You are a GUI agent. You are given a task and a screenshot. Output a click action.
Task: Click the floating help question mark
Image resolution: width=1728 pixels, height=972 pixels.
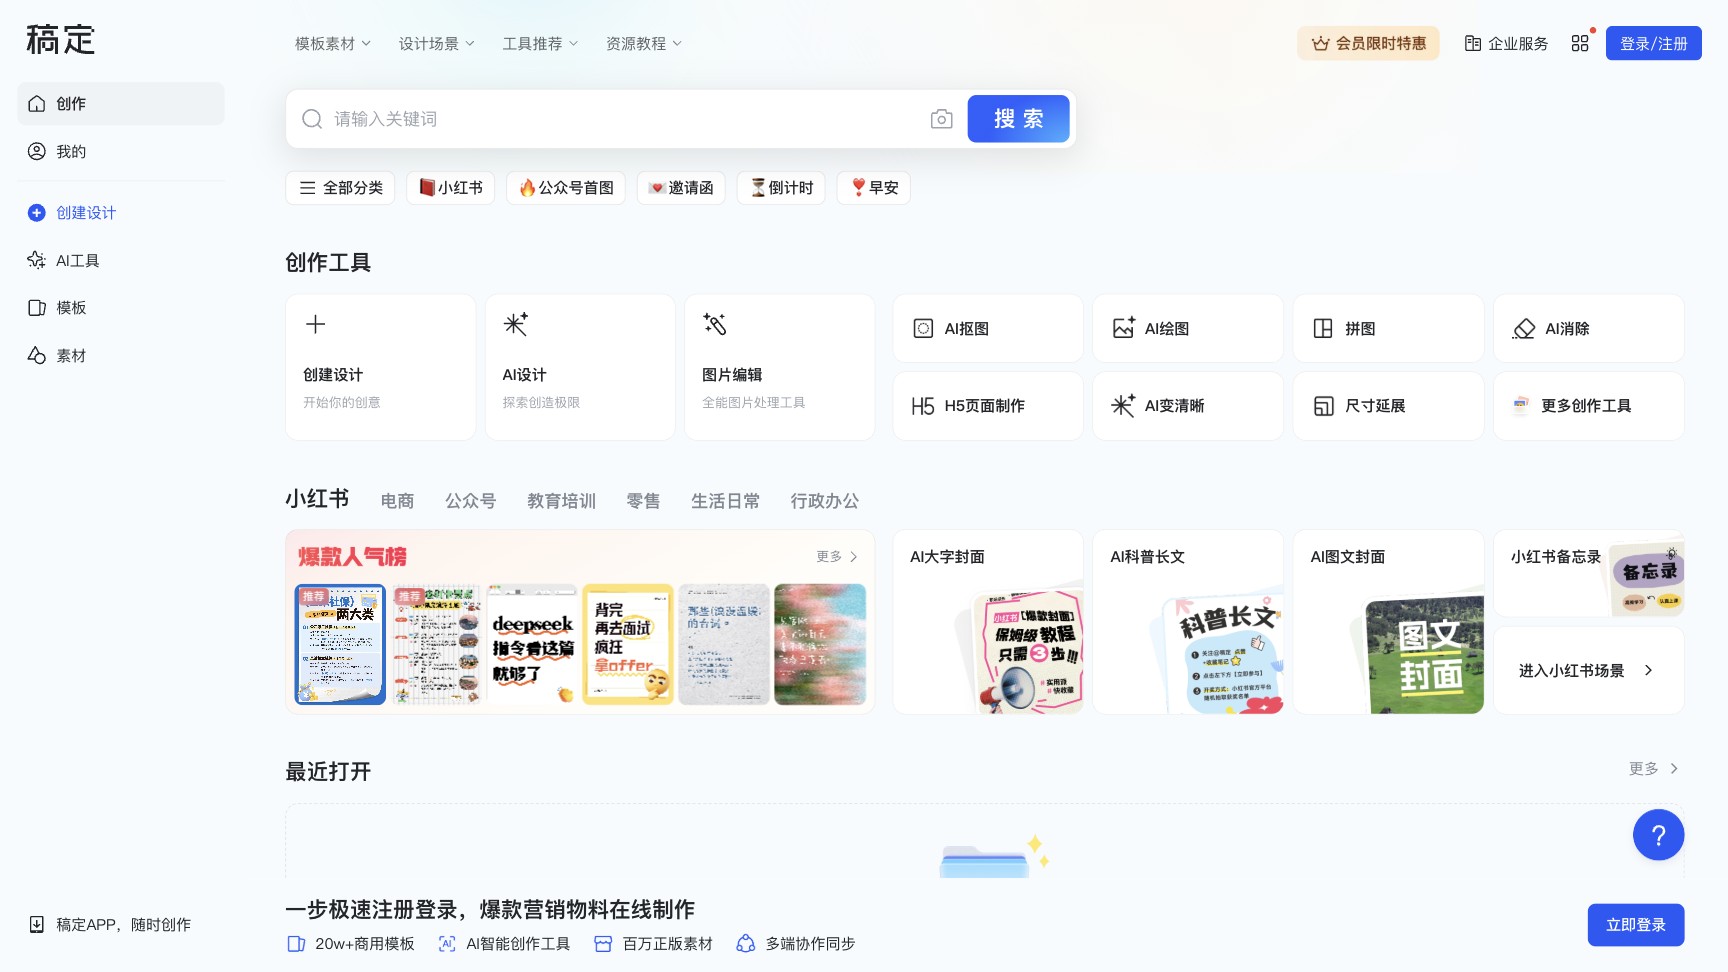click(x=1658, y=835)
